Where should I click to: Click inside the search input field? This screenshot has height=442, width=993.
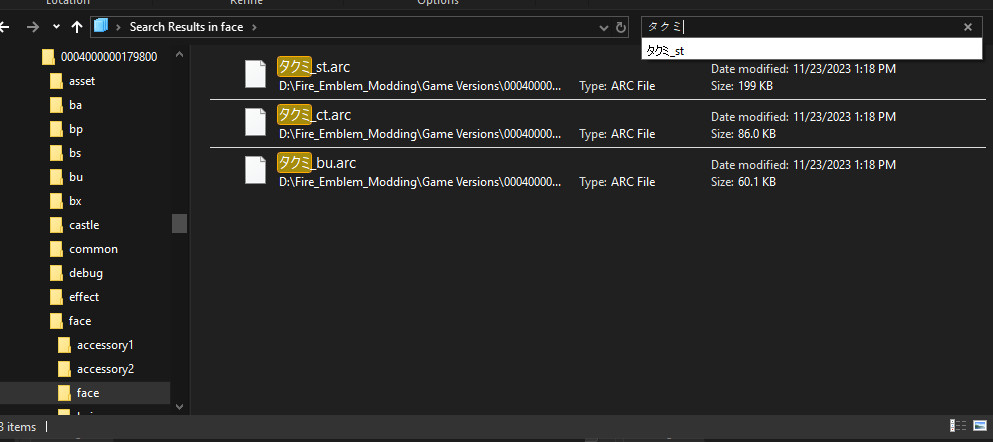(800, 27)
